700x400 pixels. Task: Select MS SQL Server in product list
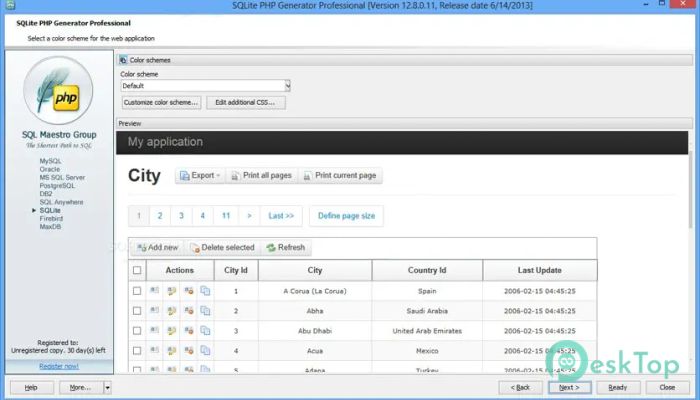62,177
